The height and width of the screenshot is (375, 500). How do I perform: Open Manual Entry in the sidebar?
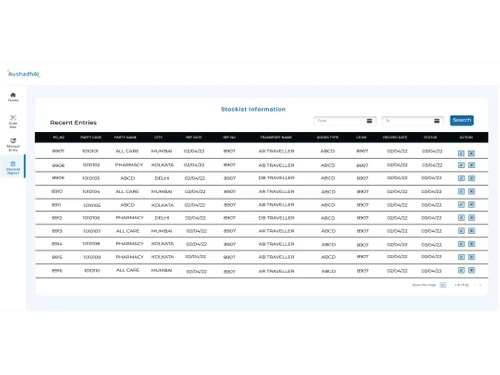13,145
